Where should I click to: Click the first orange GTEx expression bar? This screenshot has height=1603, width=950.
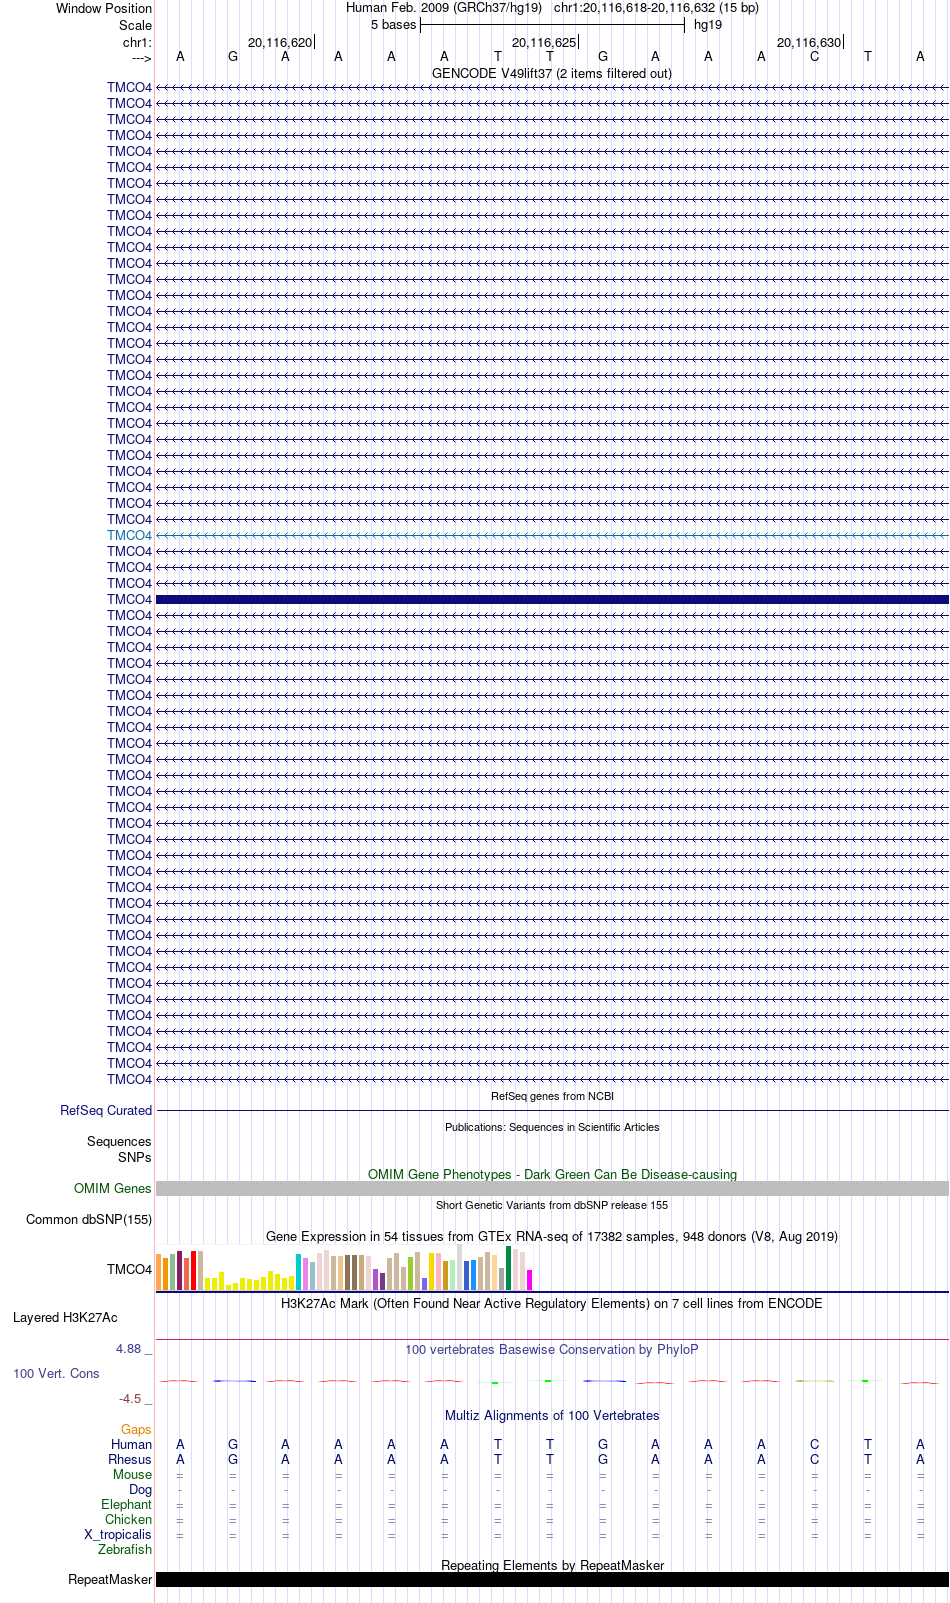159,1272
